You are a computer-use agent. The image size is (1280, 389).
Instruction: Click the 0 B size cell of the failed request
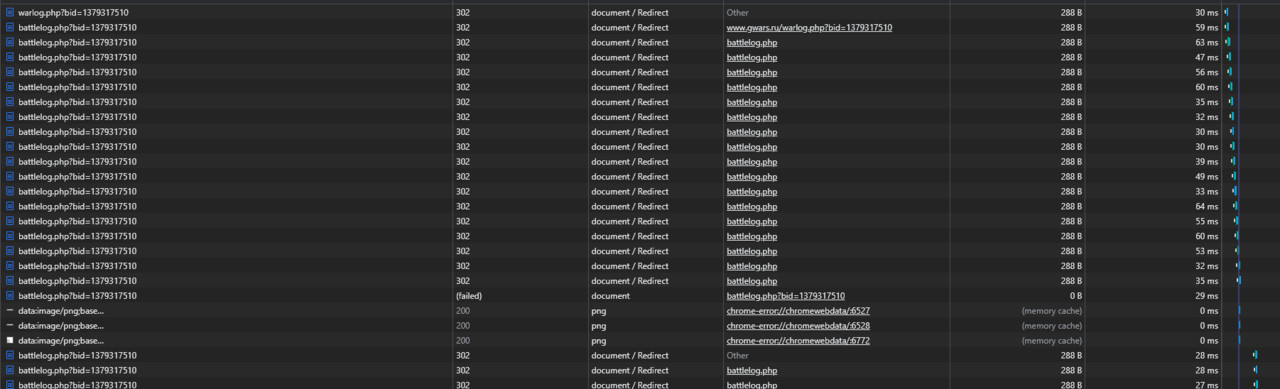tap(1075, 296)
